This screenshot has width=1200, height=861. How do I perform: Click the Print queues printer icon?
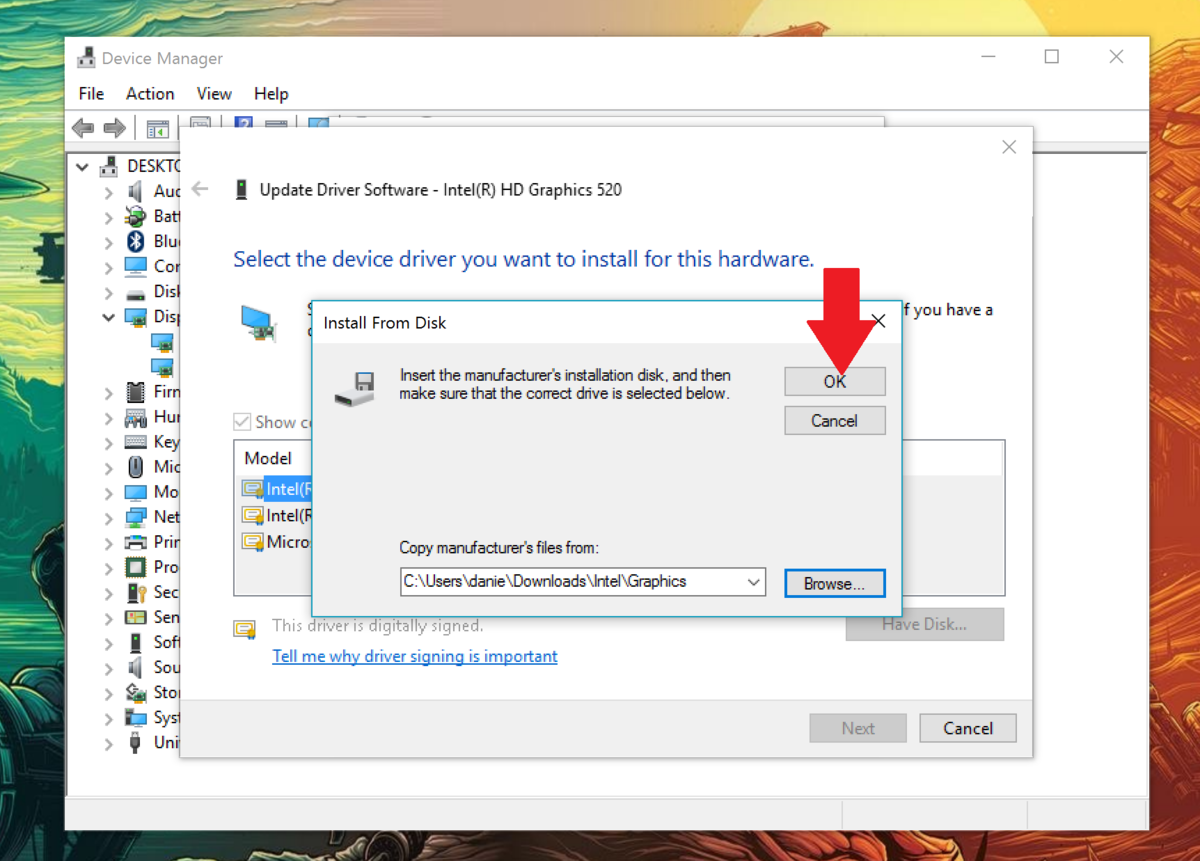point(136,542)
